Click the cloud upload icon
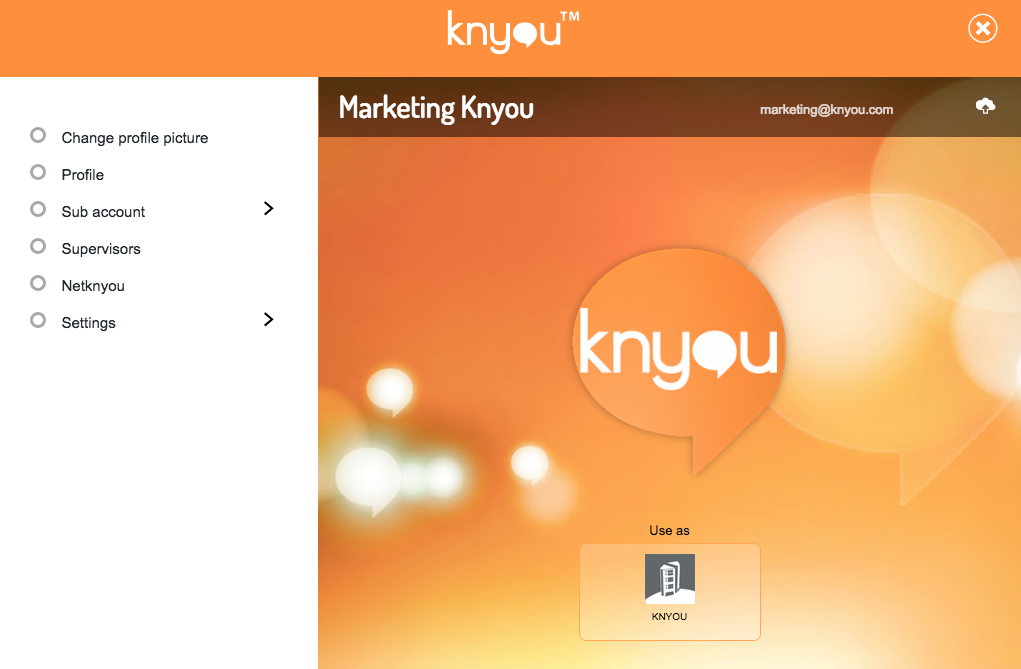The image size is (1021, 669). (985, 106)
